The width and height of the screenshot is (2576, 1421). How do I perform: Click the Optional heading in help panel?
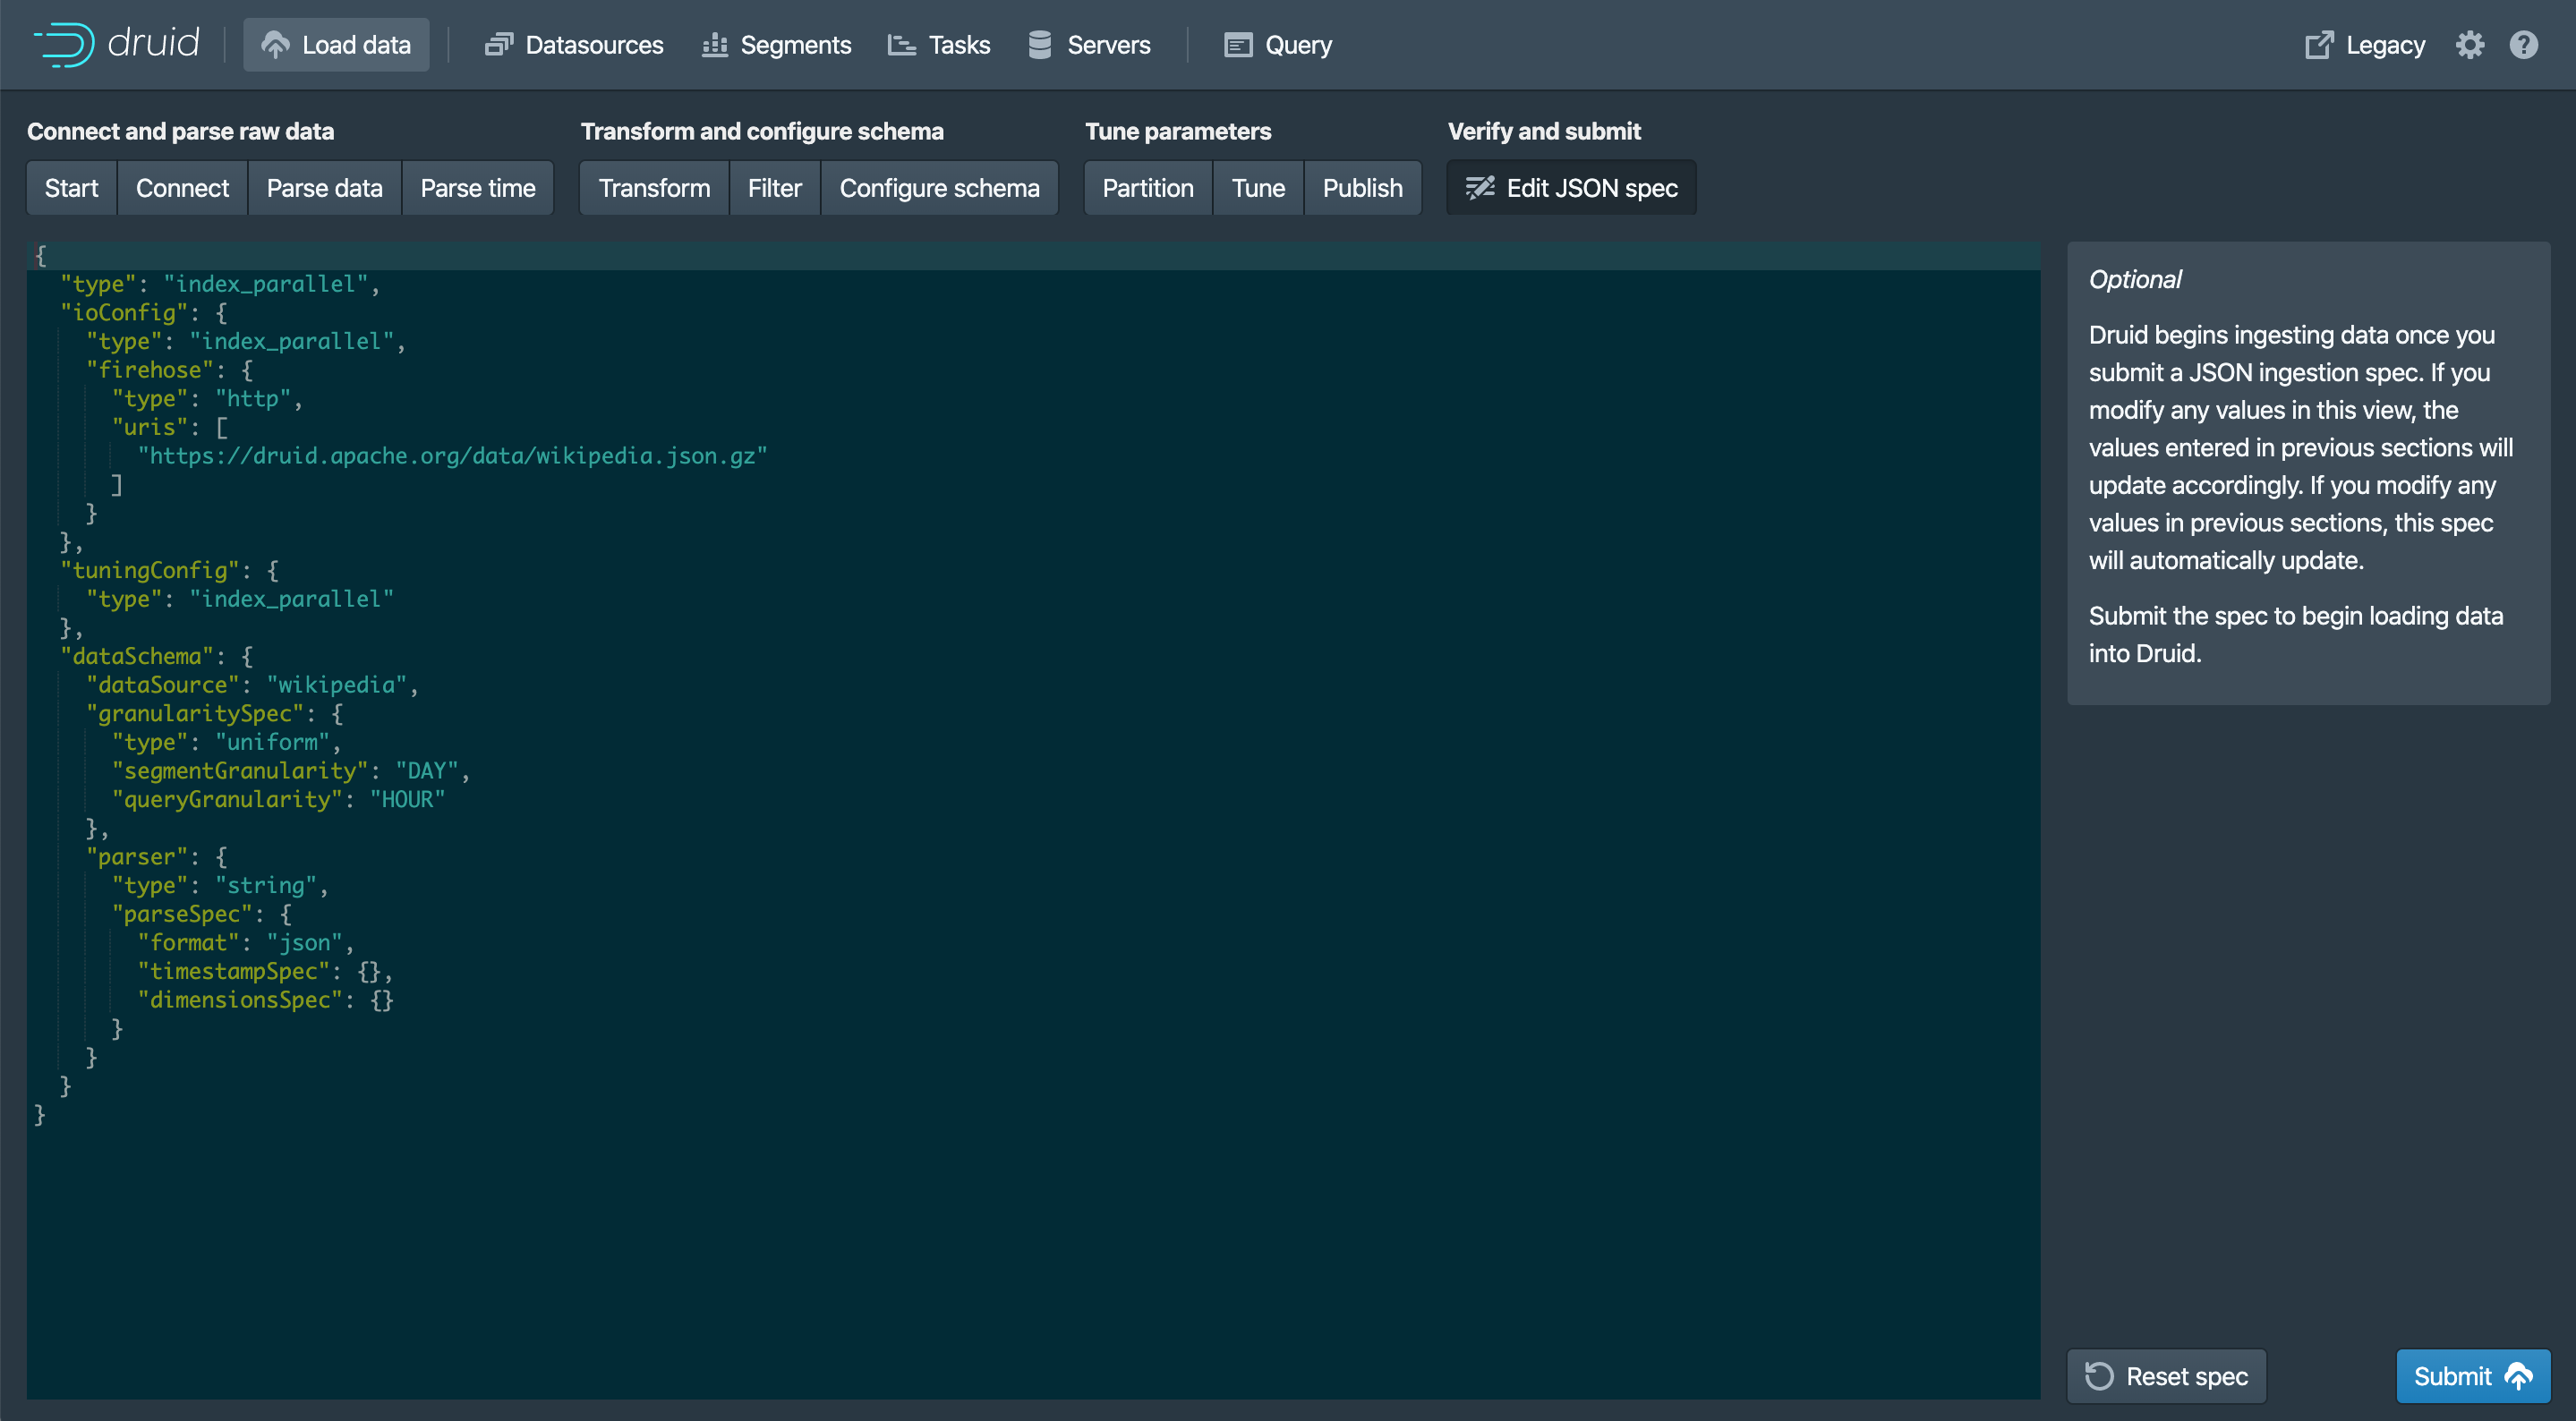point(2135,279)
